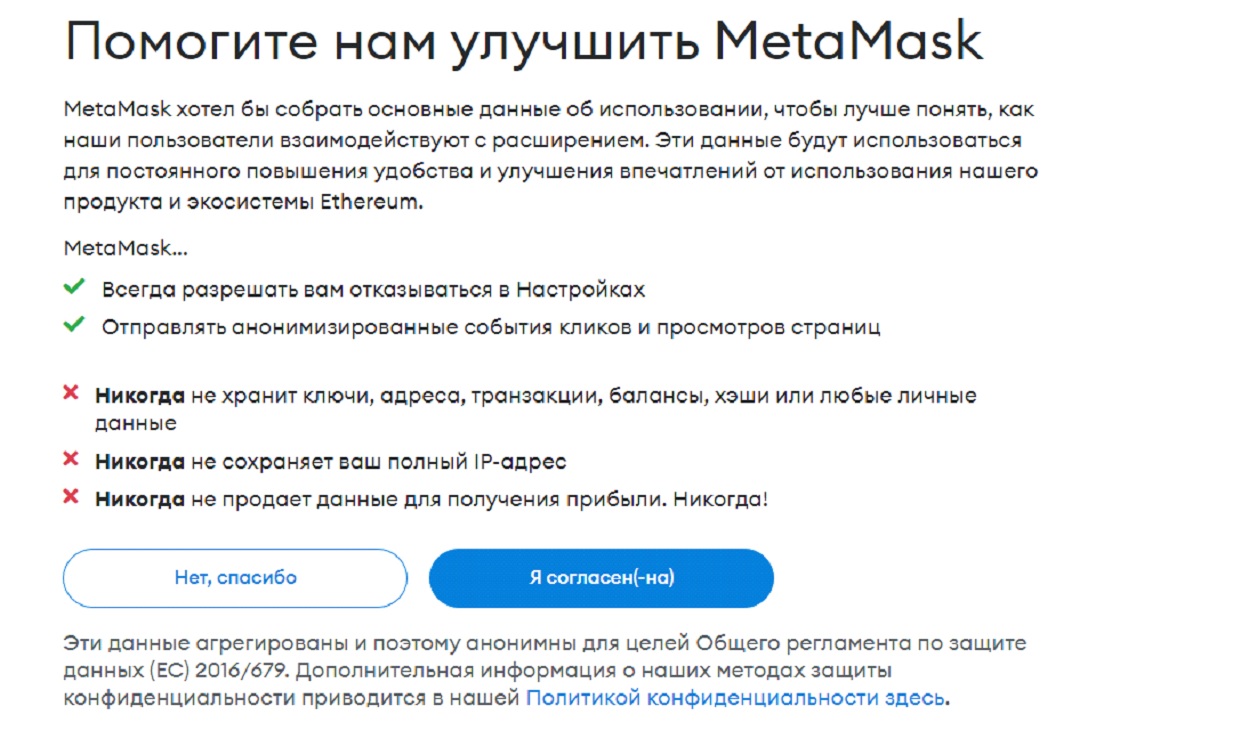Click the green checkmark beside "Отправлять анонимизированные события"
The image size is (1241, 739).
click(73, 326)
